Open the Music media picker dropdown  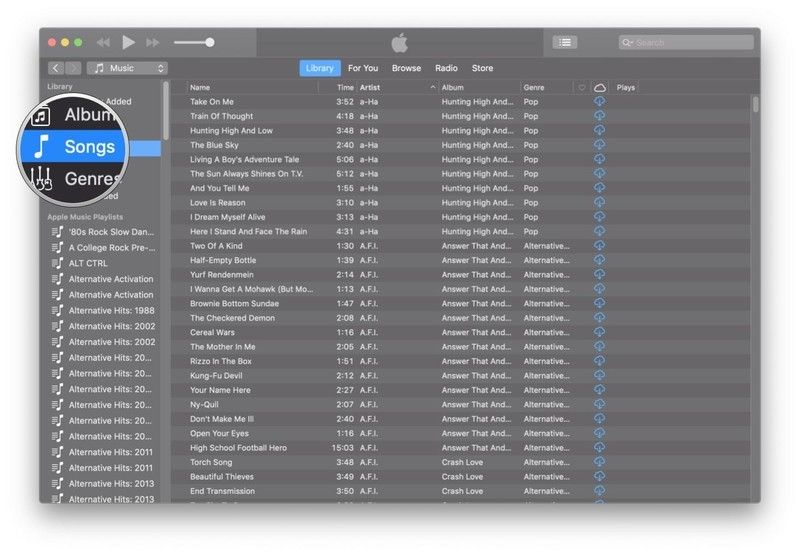pos(127,68)
